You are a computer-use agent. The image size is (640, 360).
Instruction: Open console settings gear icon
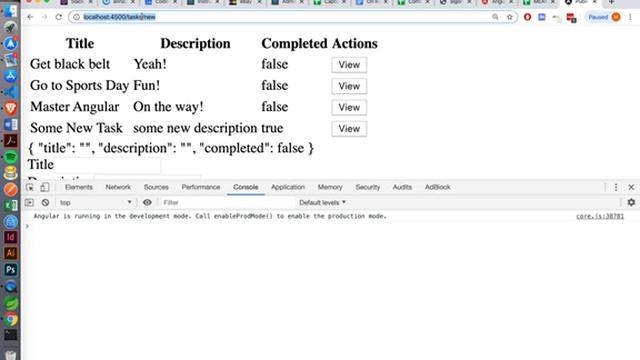point(631,202)
